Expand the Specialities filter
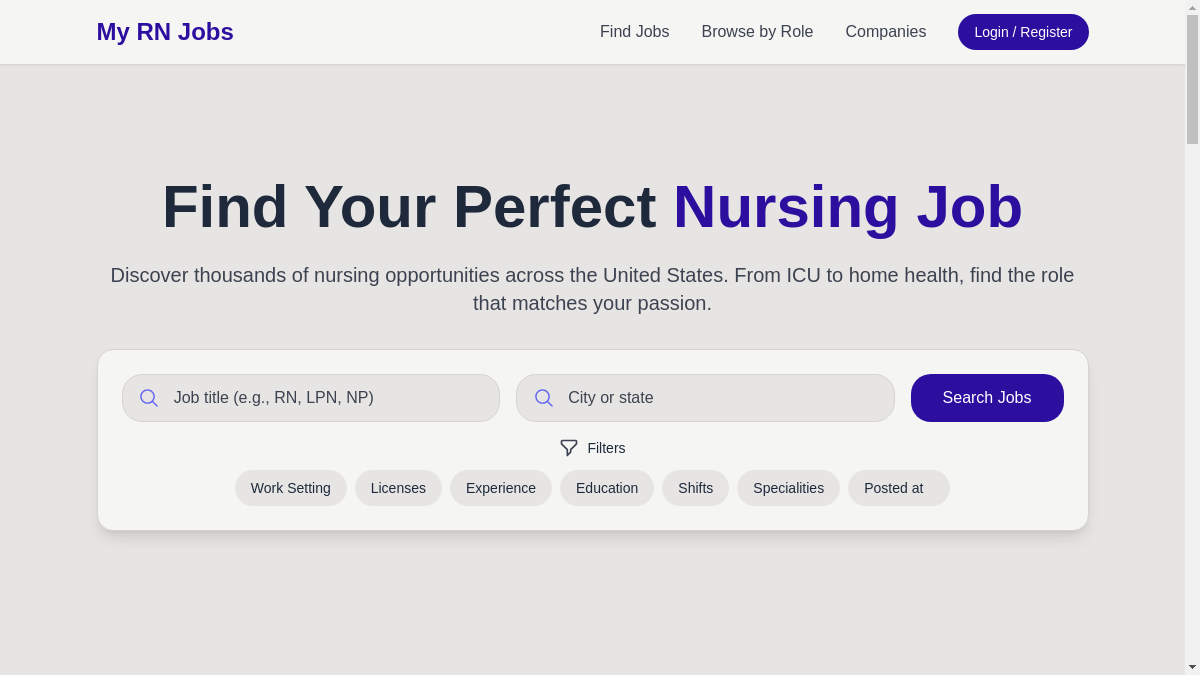Screen dimensions: 1200x675 point(788,488)
